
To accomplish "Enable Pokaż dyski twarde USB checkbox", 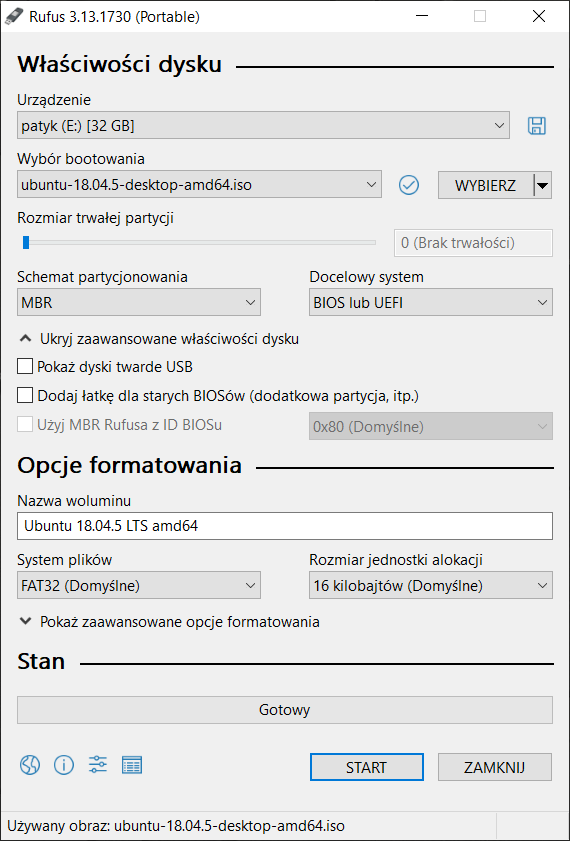I will 25,367.
